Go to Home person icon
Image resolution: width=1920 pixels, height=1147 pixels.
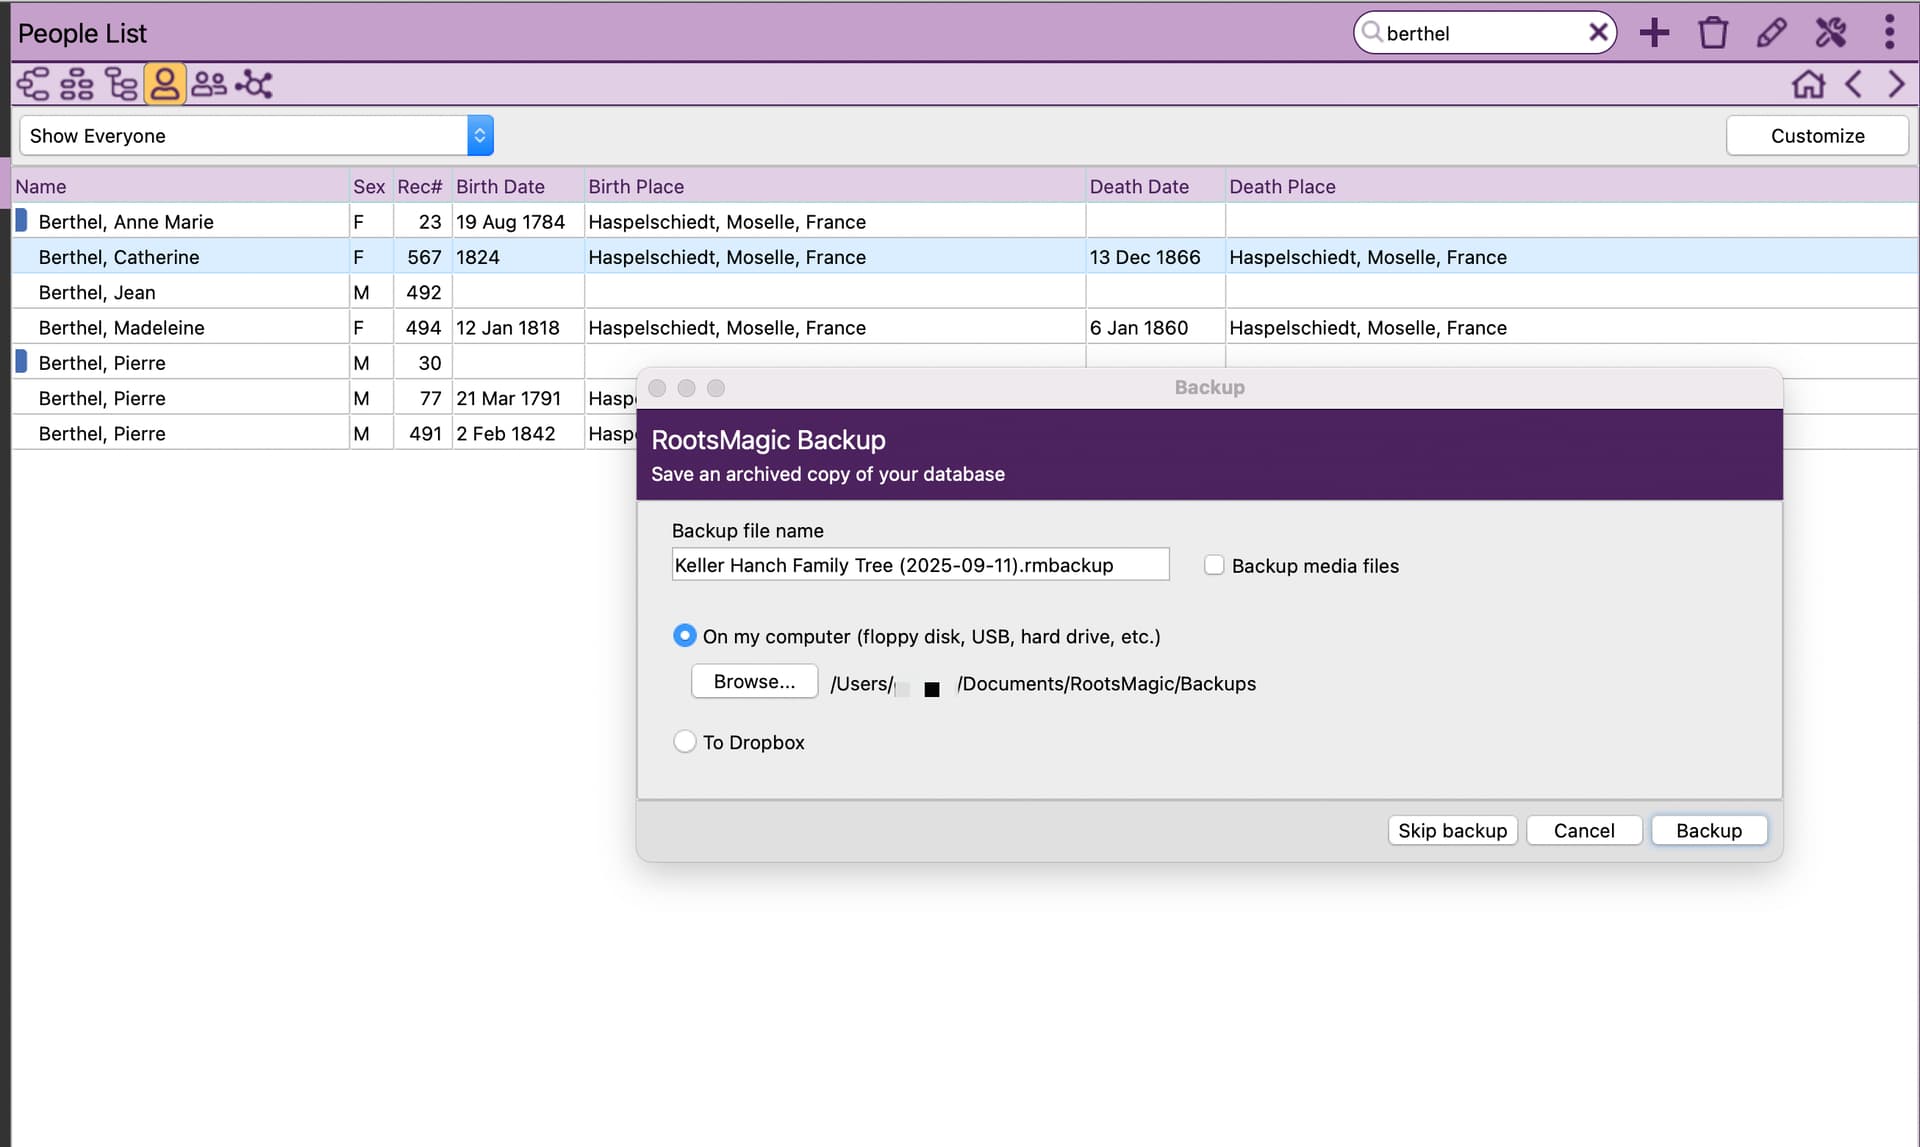click(x=1808, y=85)
